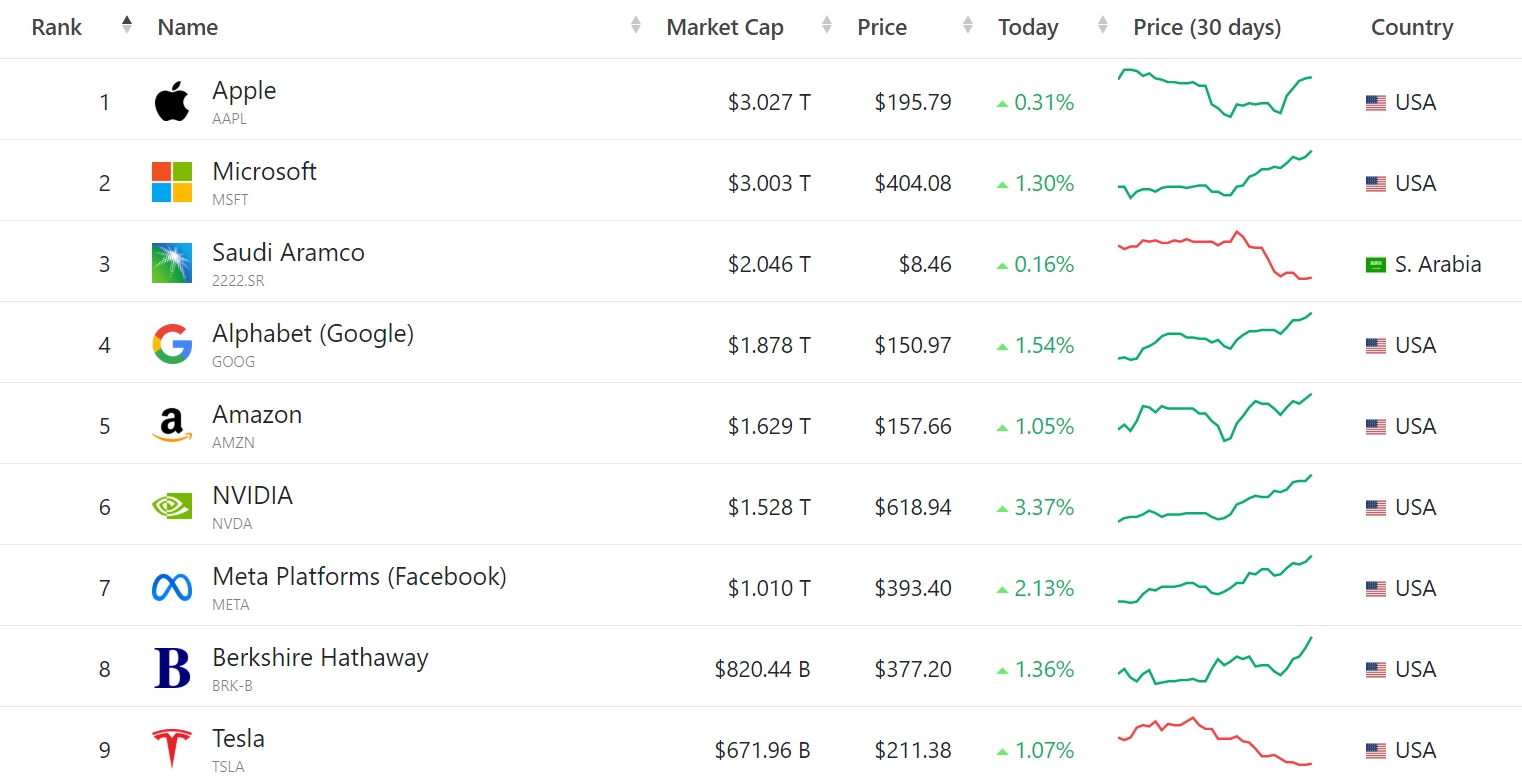Sort using the Name column arrows

tap(635, 24)
